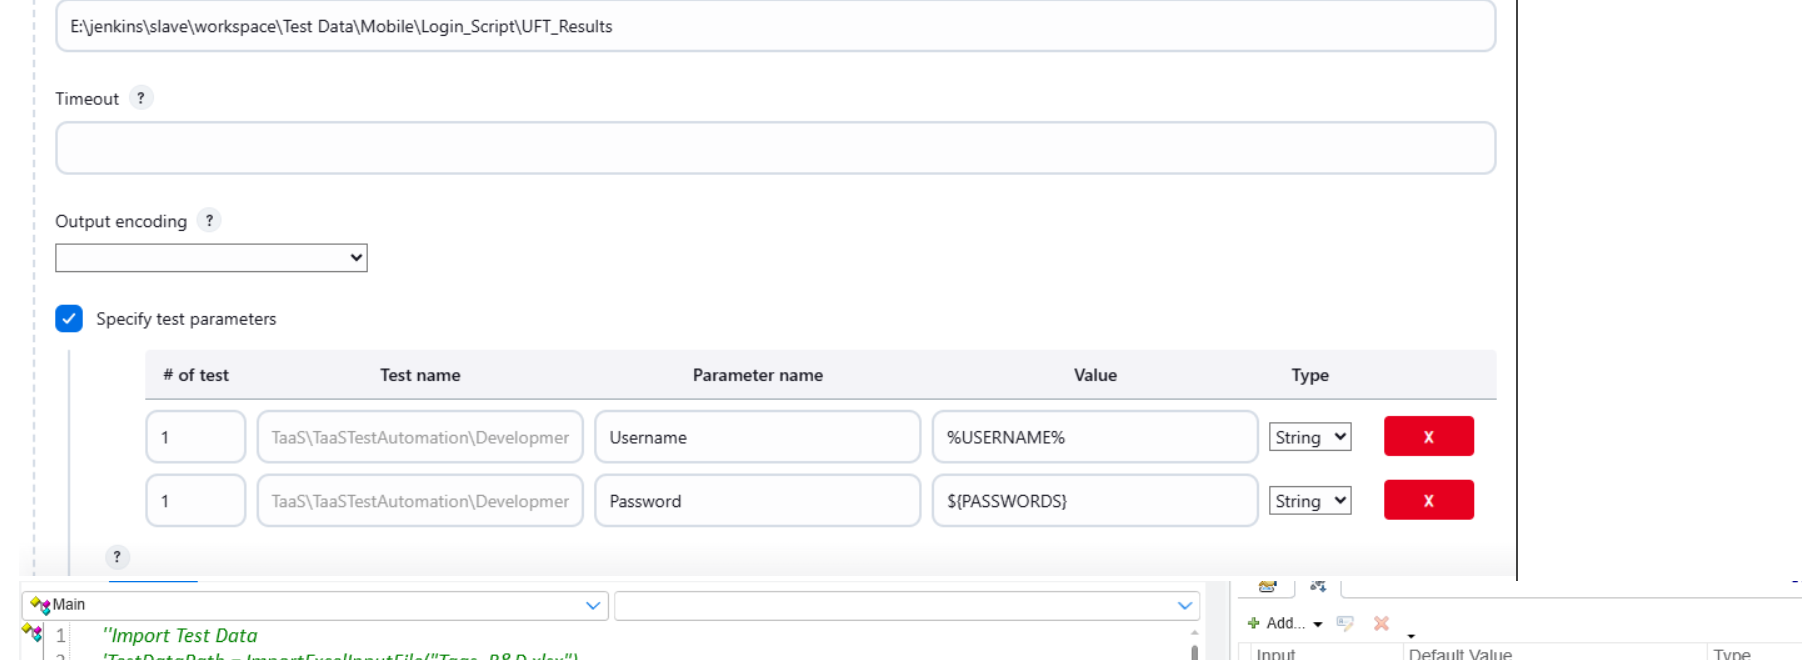Click the Output encoding help icon
The width and height of the screenshot is (1802, 660).
tap(209, 221)
